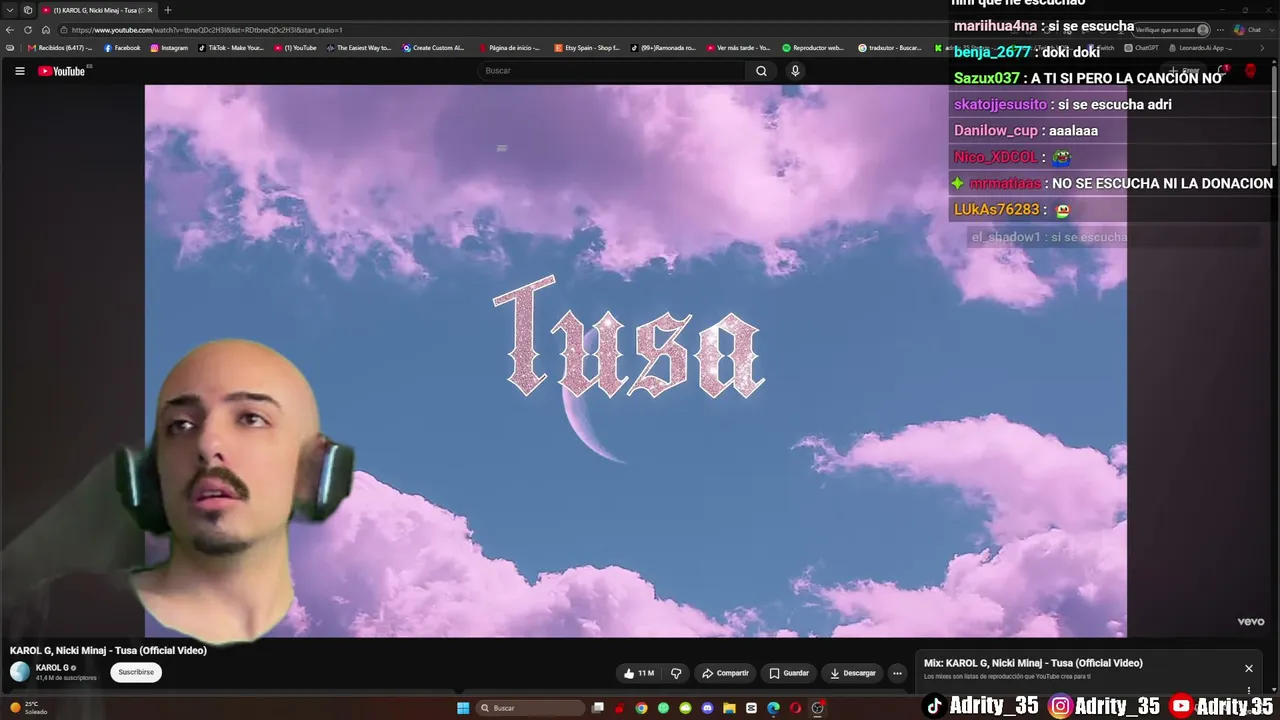
Task: Close the KAROL G Tusa tab
Action: pos(150,10)
